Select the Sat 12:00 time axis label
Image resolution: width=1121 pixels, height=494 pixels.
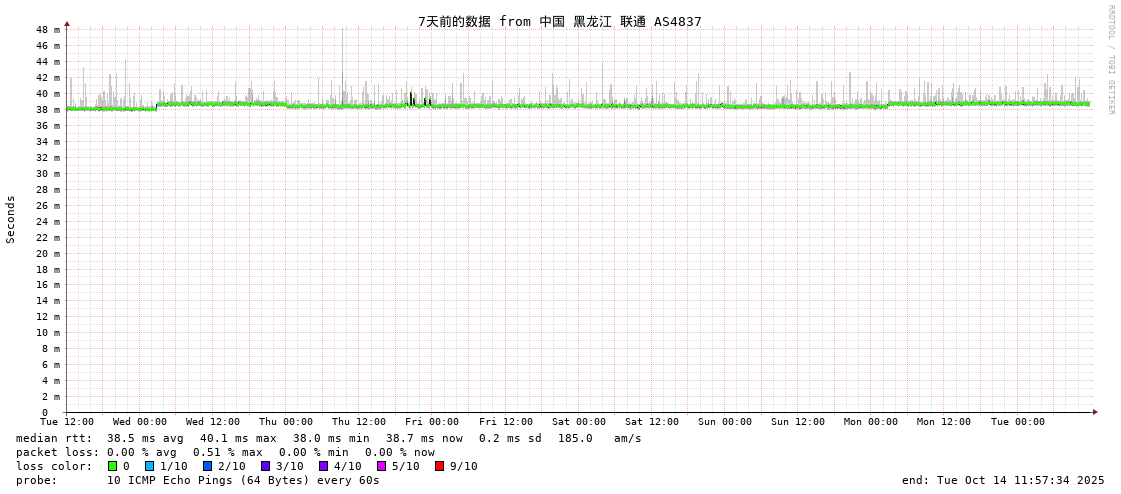(652, 422)
